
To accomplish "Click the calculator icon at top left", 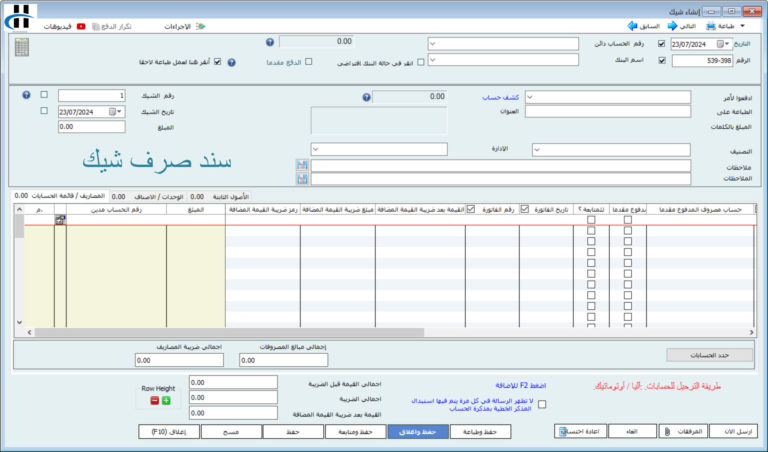I will coord(22,47).
